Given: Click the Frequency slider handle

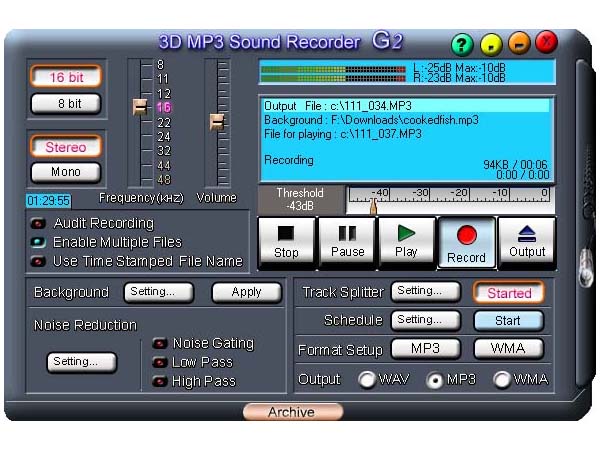Looking at the screenshot, I should (140, 107).
